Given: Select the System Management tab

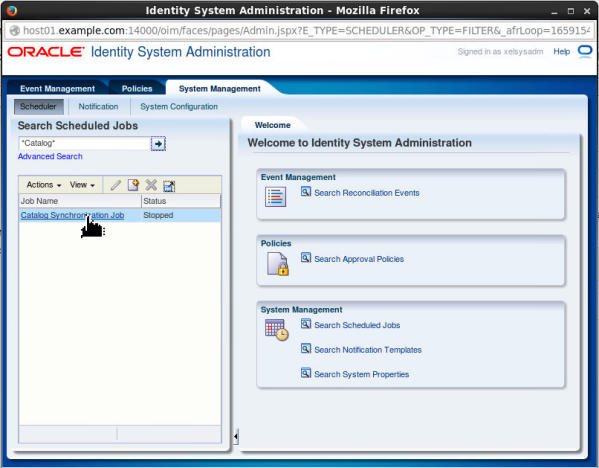Looking at the screenshot, I should click(220, 89).
